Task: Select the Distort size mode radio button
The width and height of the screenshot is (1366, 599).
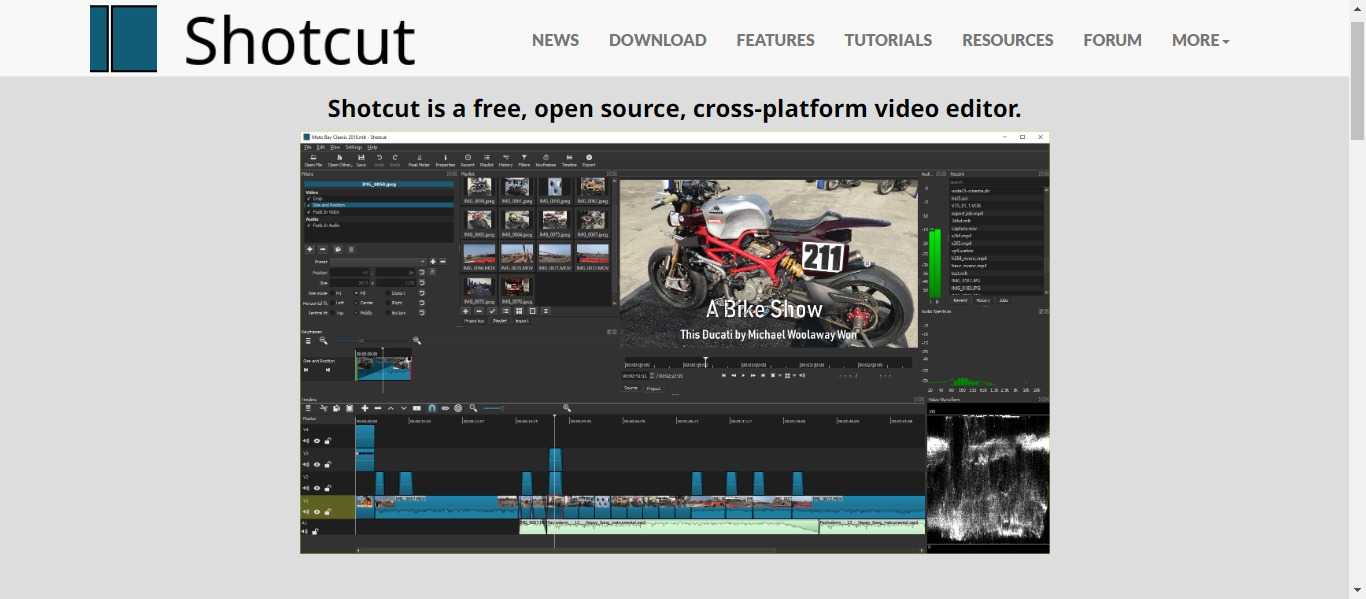Action: point(389,293)
